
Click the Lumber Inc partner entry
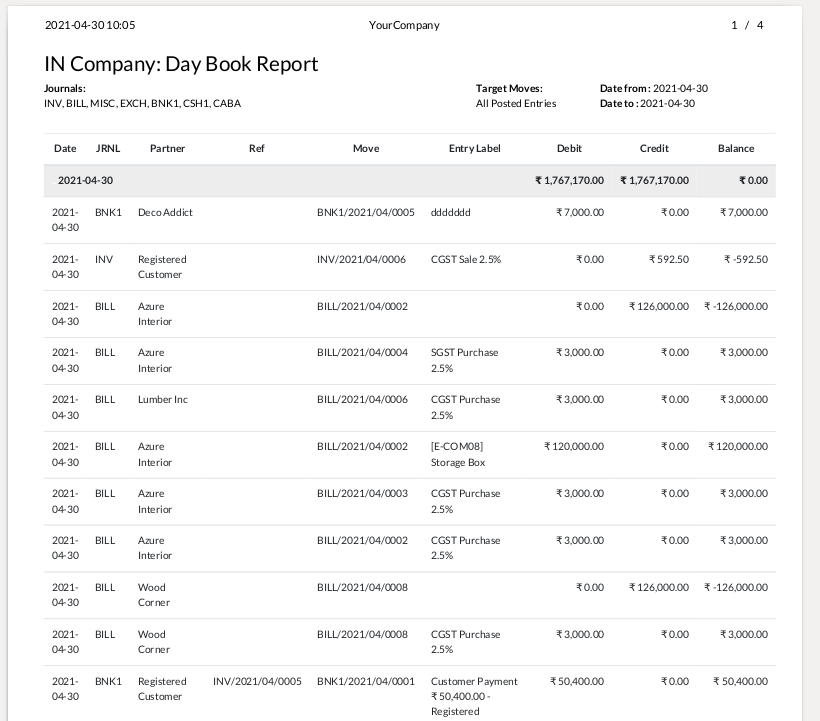pyautogui.click(x=162, y=399)
